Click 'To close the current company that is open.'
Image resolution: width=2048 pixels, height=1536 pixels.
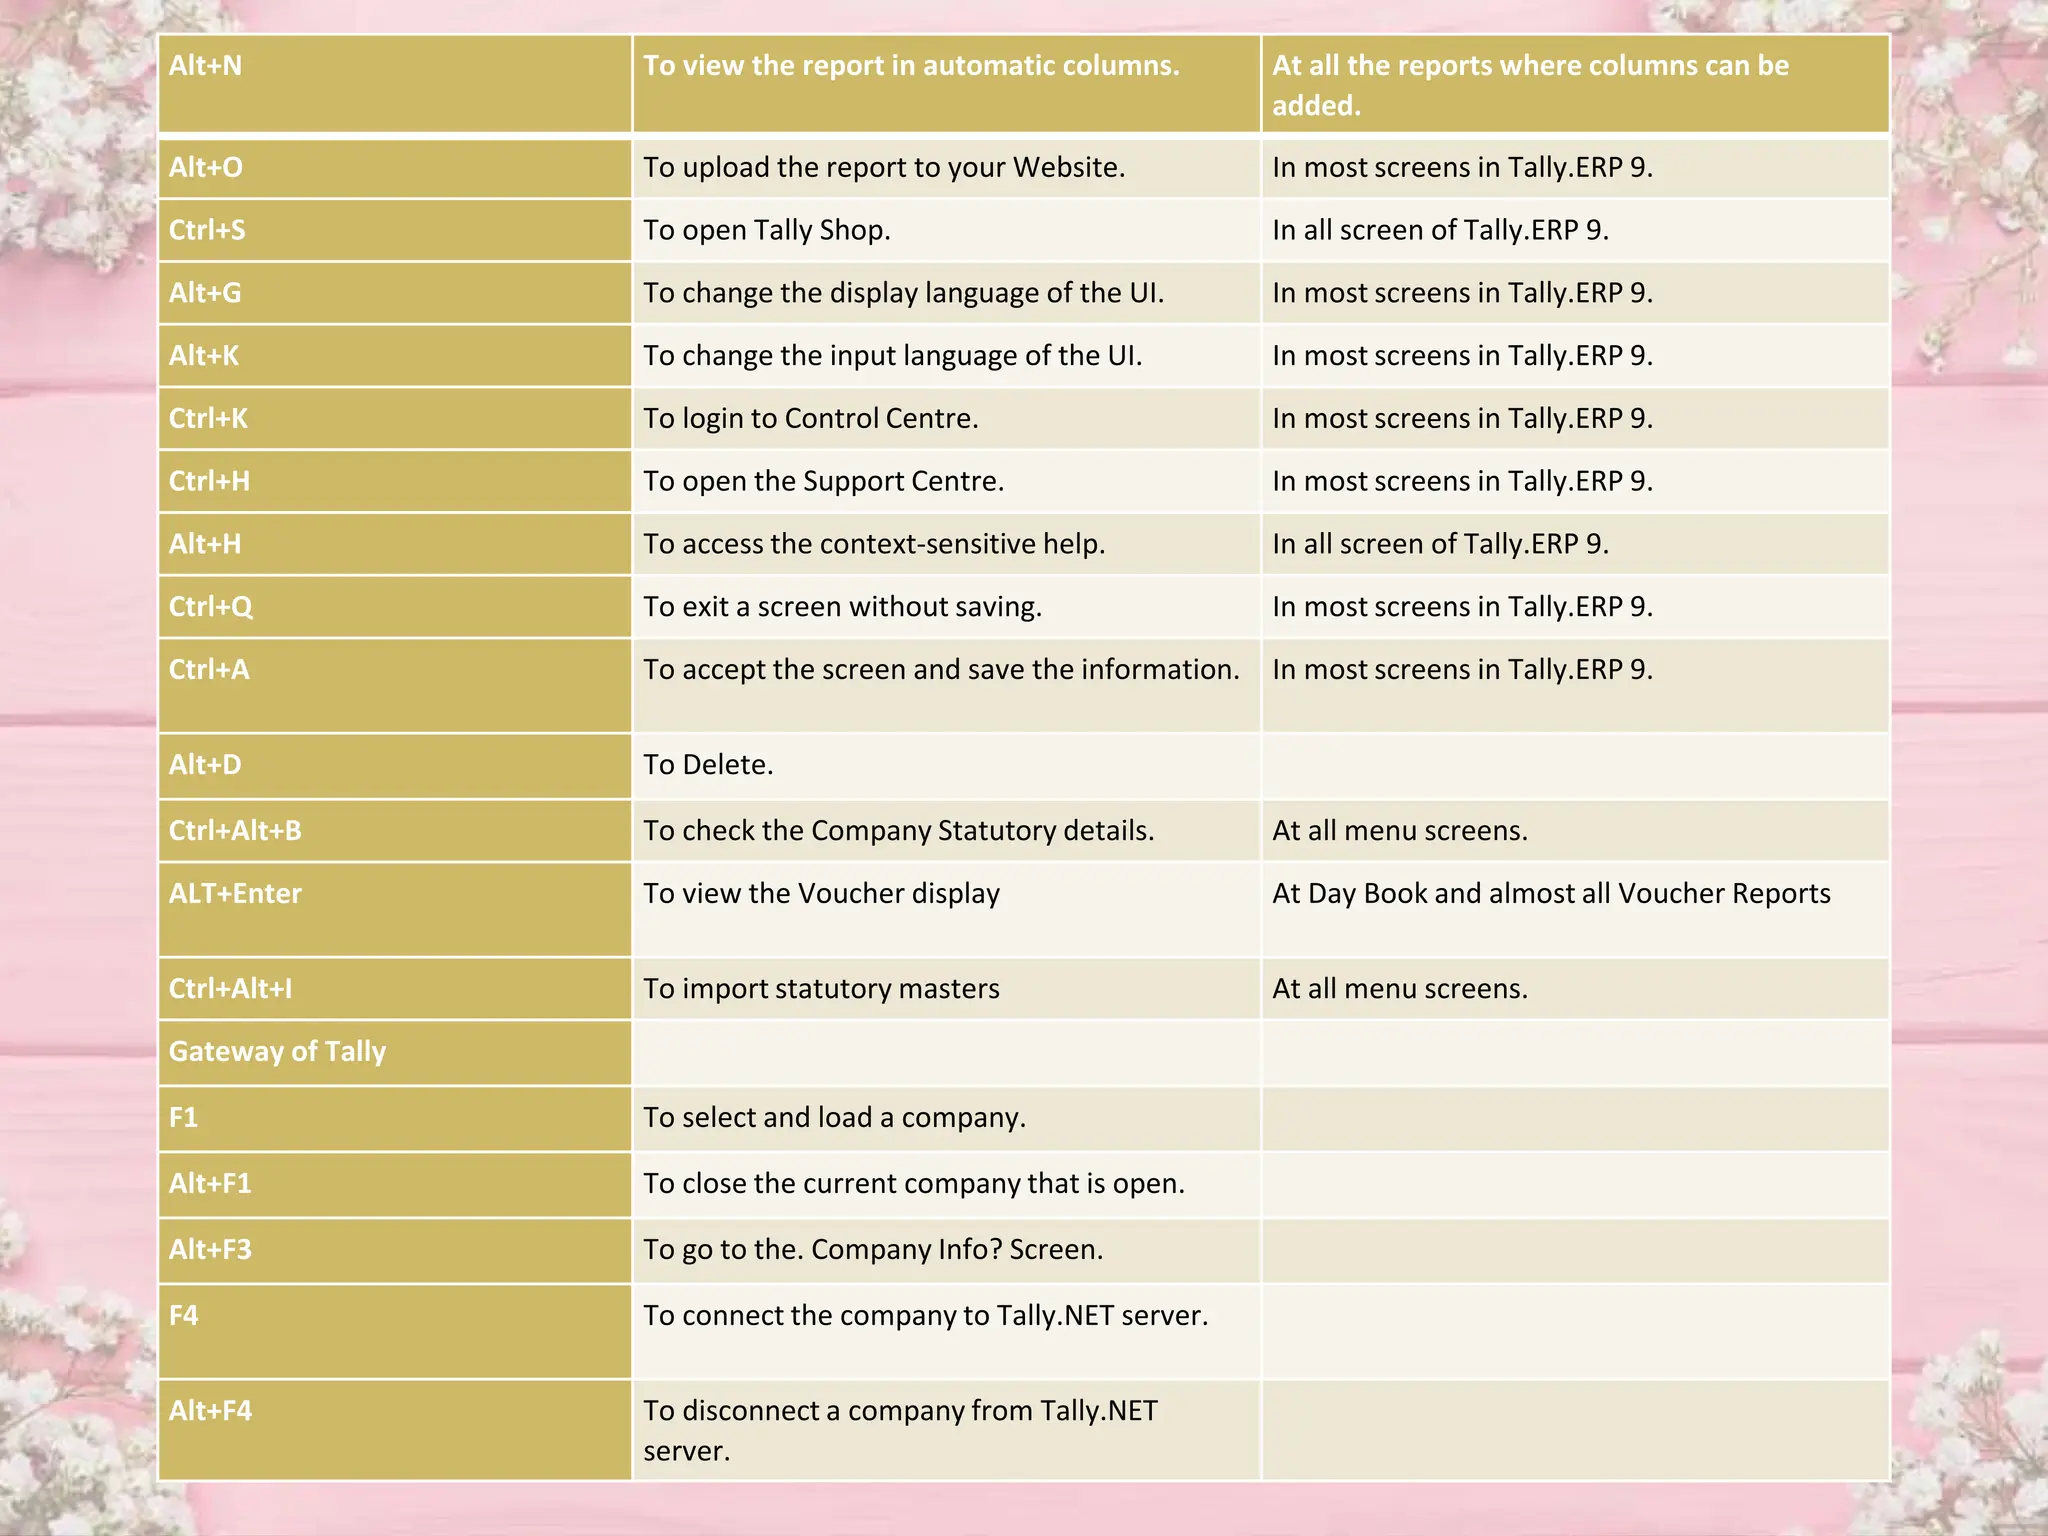(914, 1184)
